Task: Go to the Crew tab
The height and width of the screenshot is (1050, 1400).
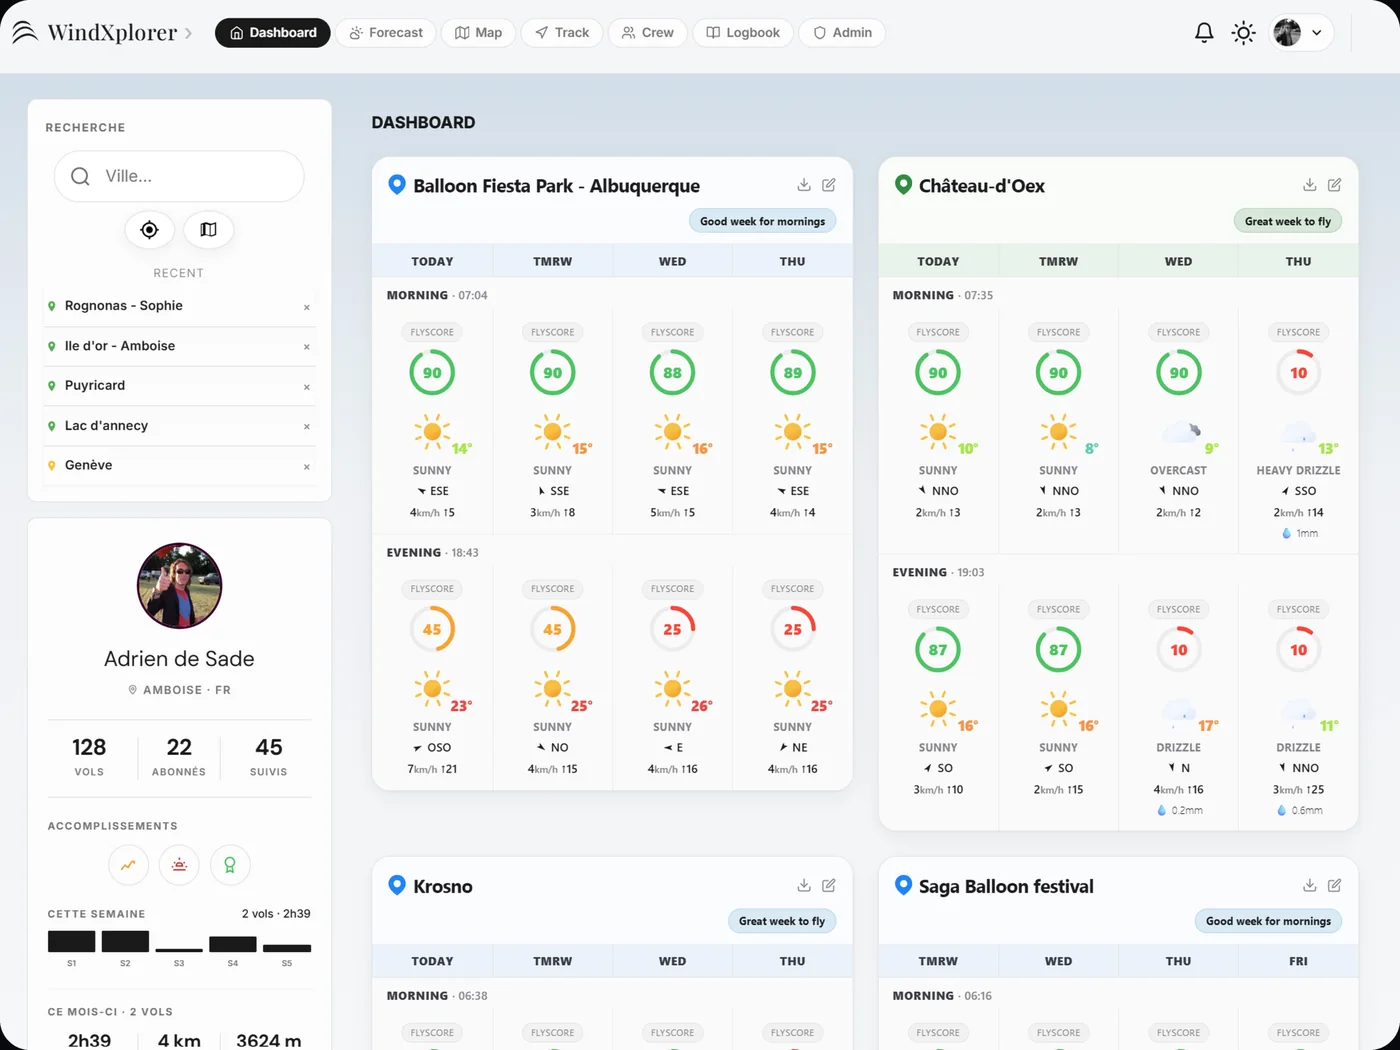Action: click(648, 33)
